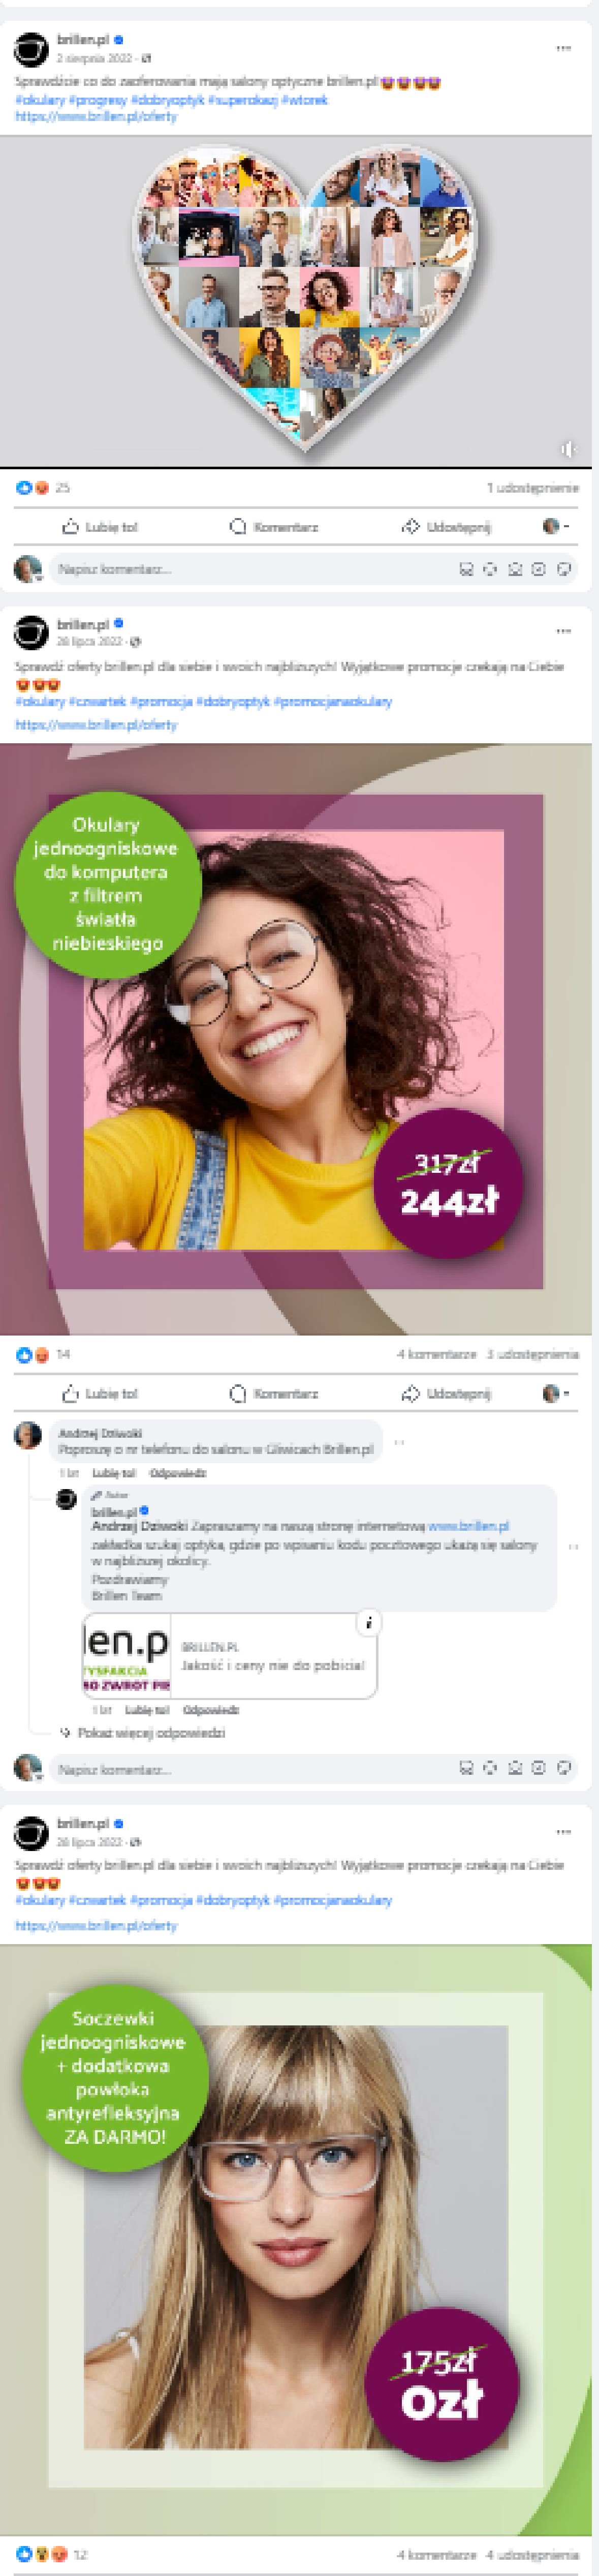Open the three-dot menu of the third post

[x=563, y=1832]
